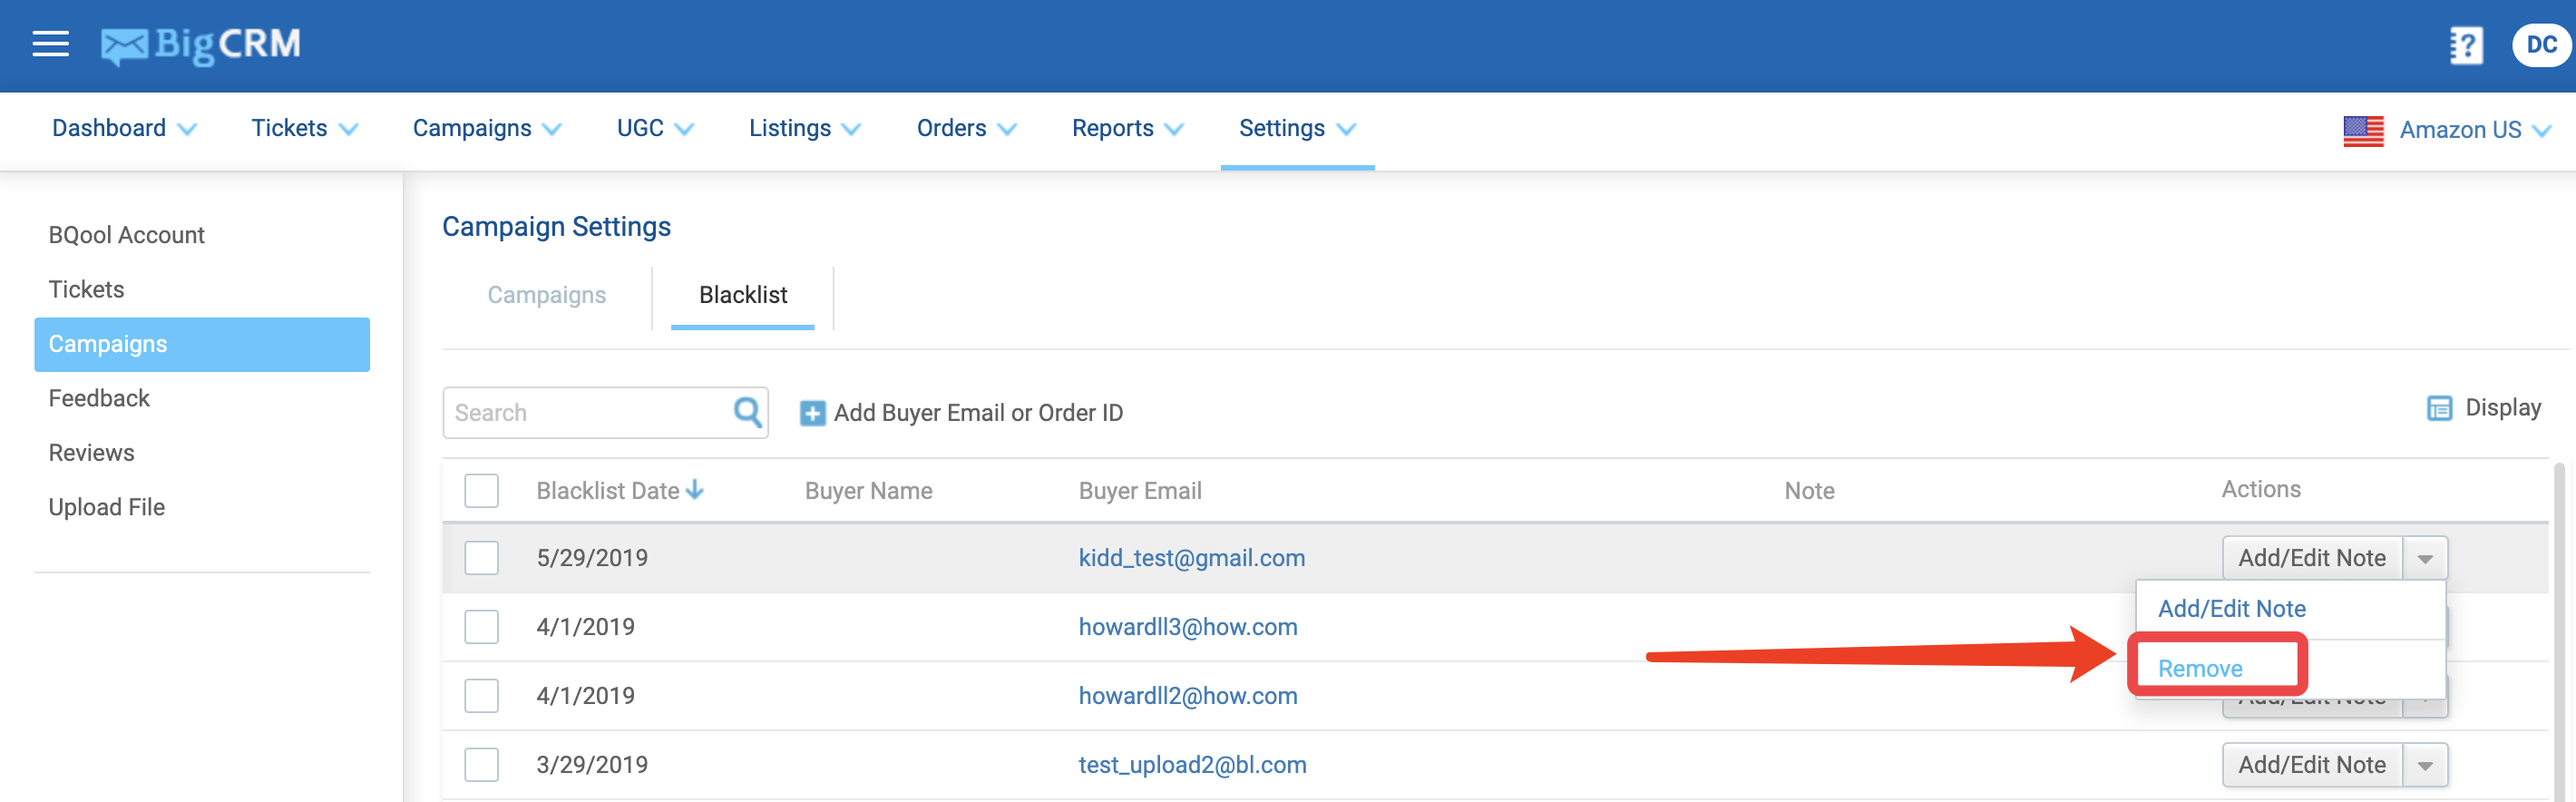Click Add/Edit Note button for test_upload2 row
Viewport: 2576px width, 802px height.
pyautogui.click(x=2312, y=765)
